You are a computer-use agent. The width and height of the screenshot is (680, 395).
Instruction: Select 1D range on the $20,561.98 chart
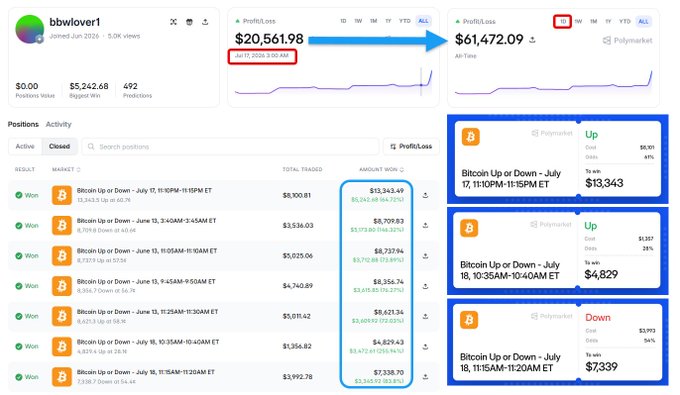coord(343,21)
